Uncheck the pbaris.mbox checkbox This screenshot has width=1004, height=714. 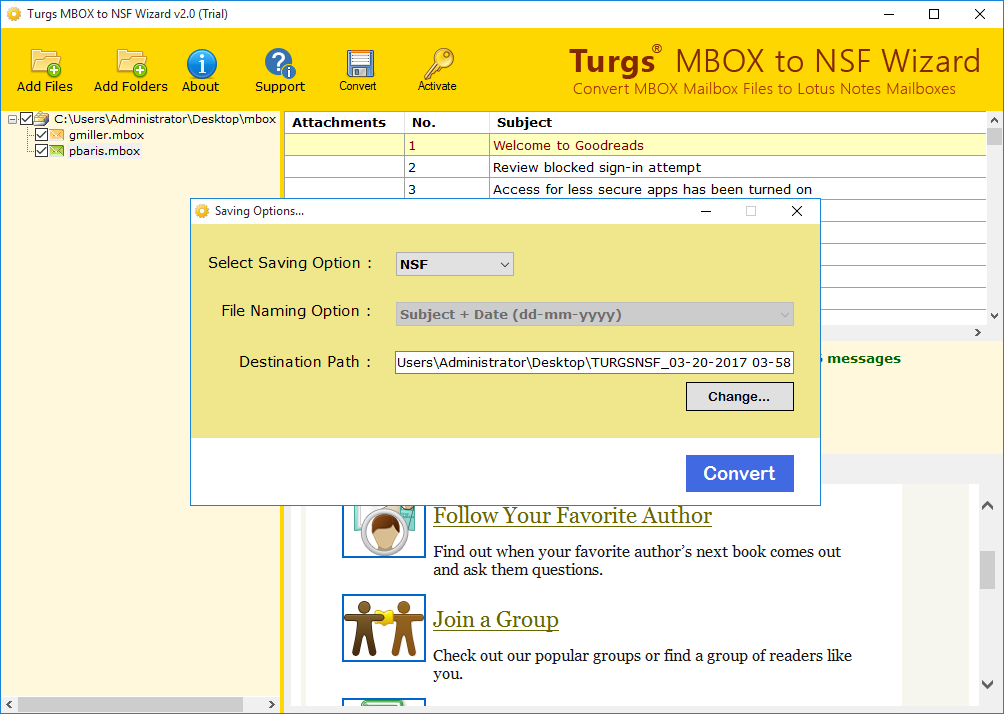(42, 150)
